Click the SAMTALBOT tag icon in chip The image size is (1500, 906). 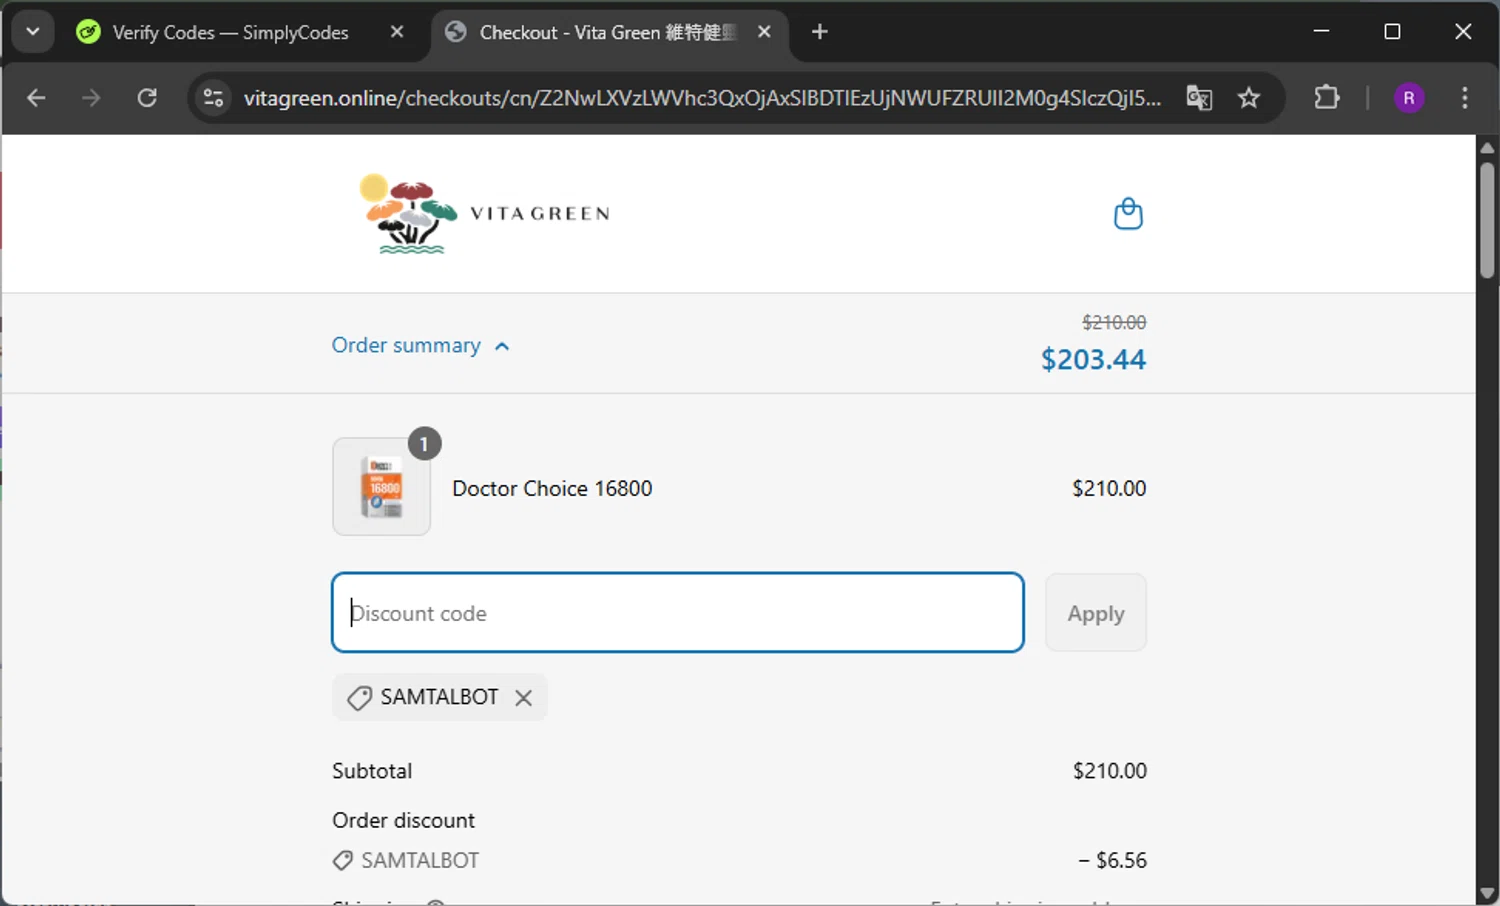click(x=359, y=698)
